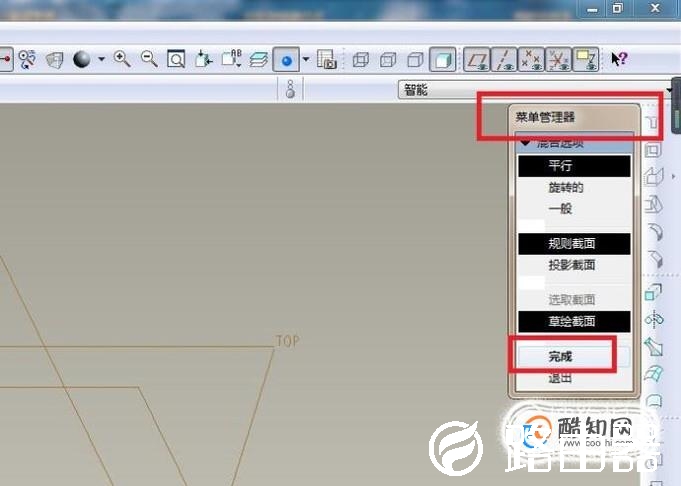
Task: Click the traffic light regeneration status icon
Action: 290,89
